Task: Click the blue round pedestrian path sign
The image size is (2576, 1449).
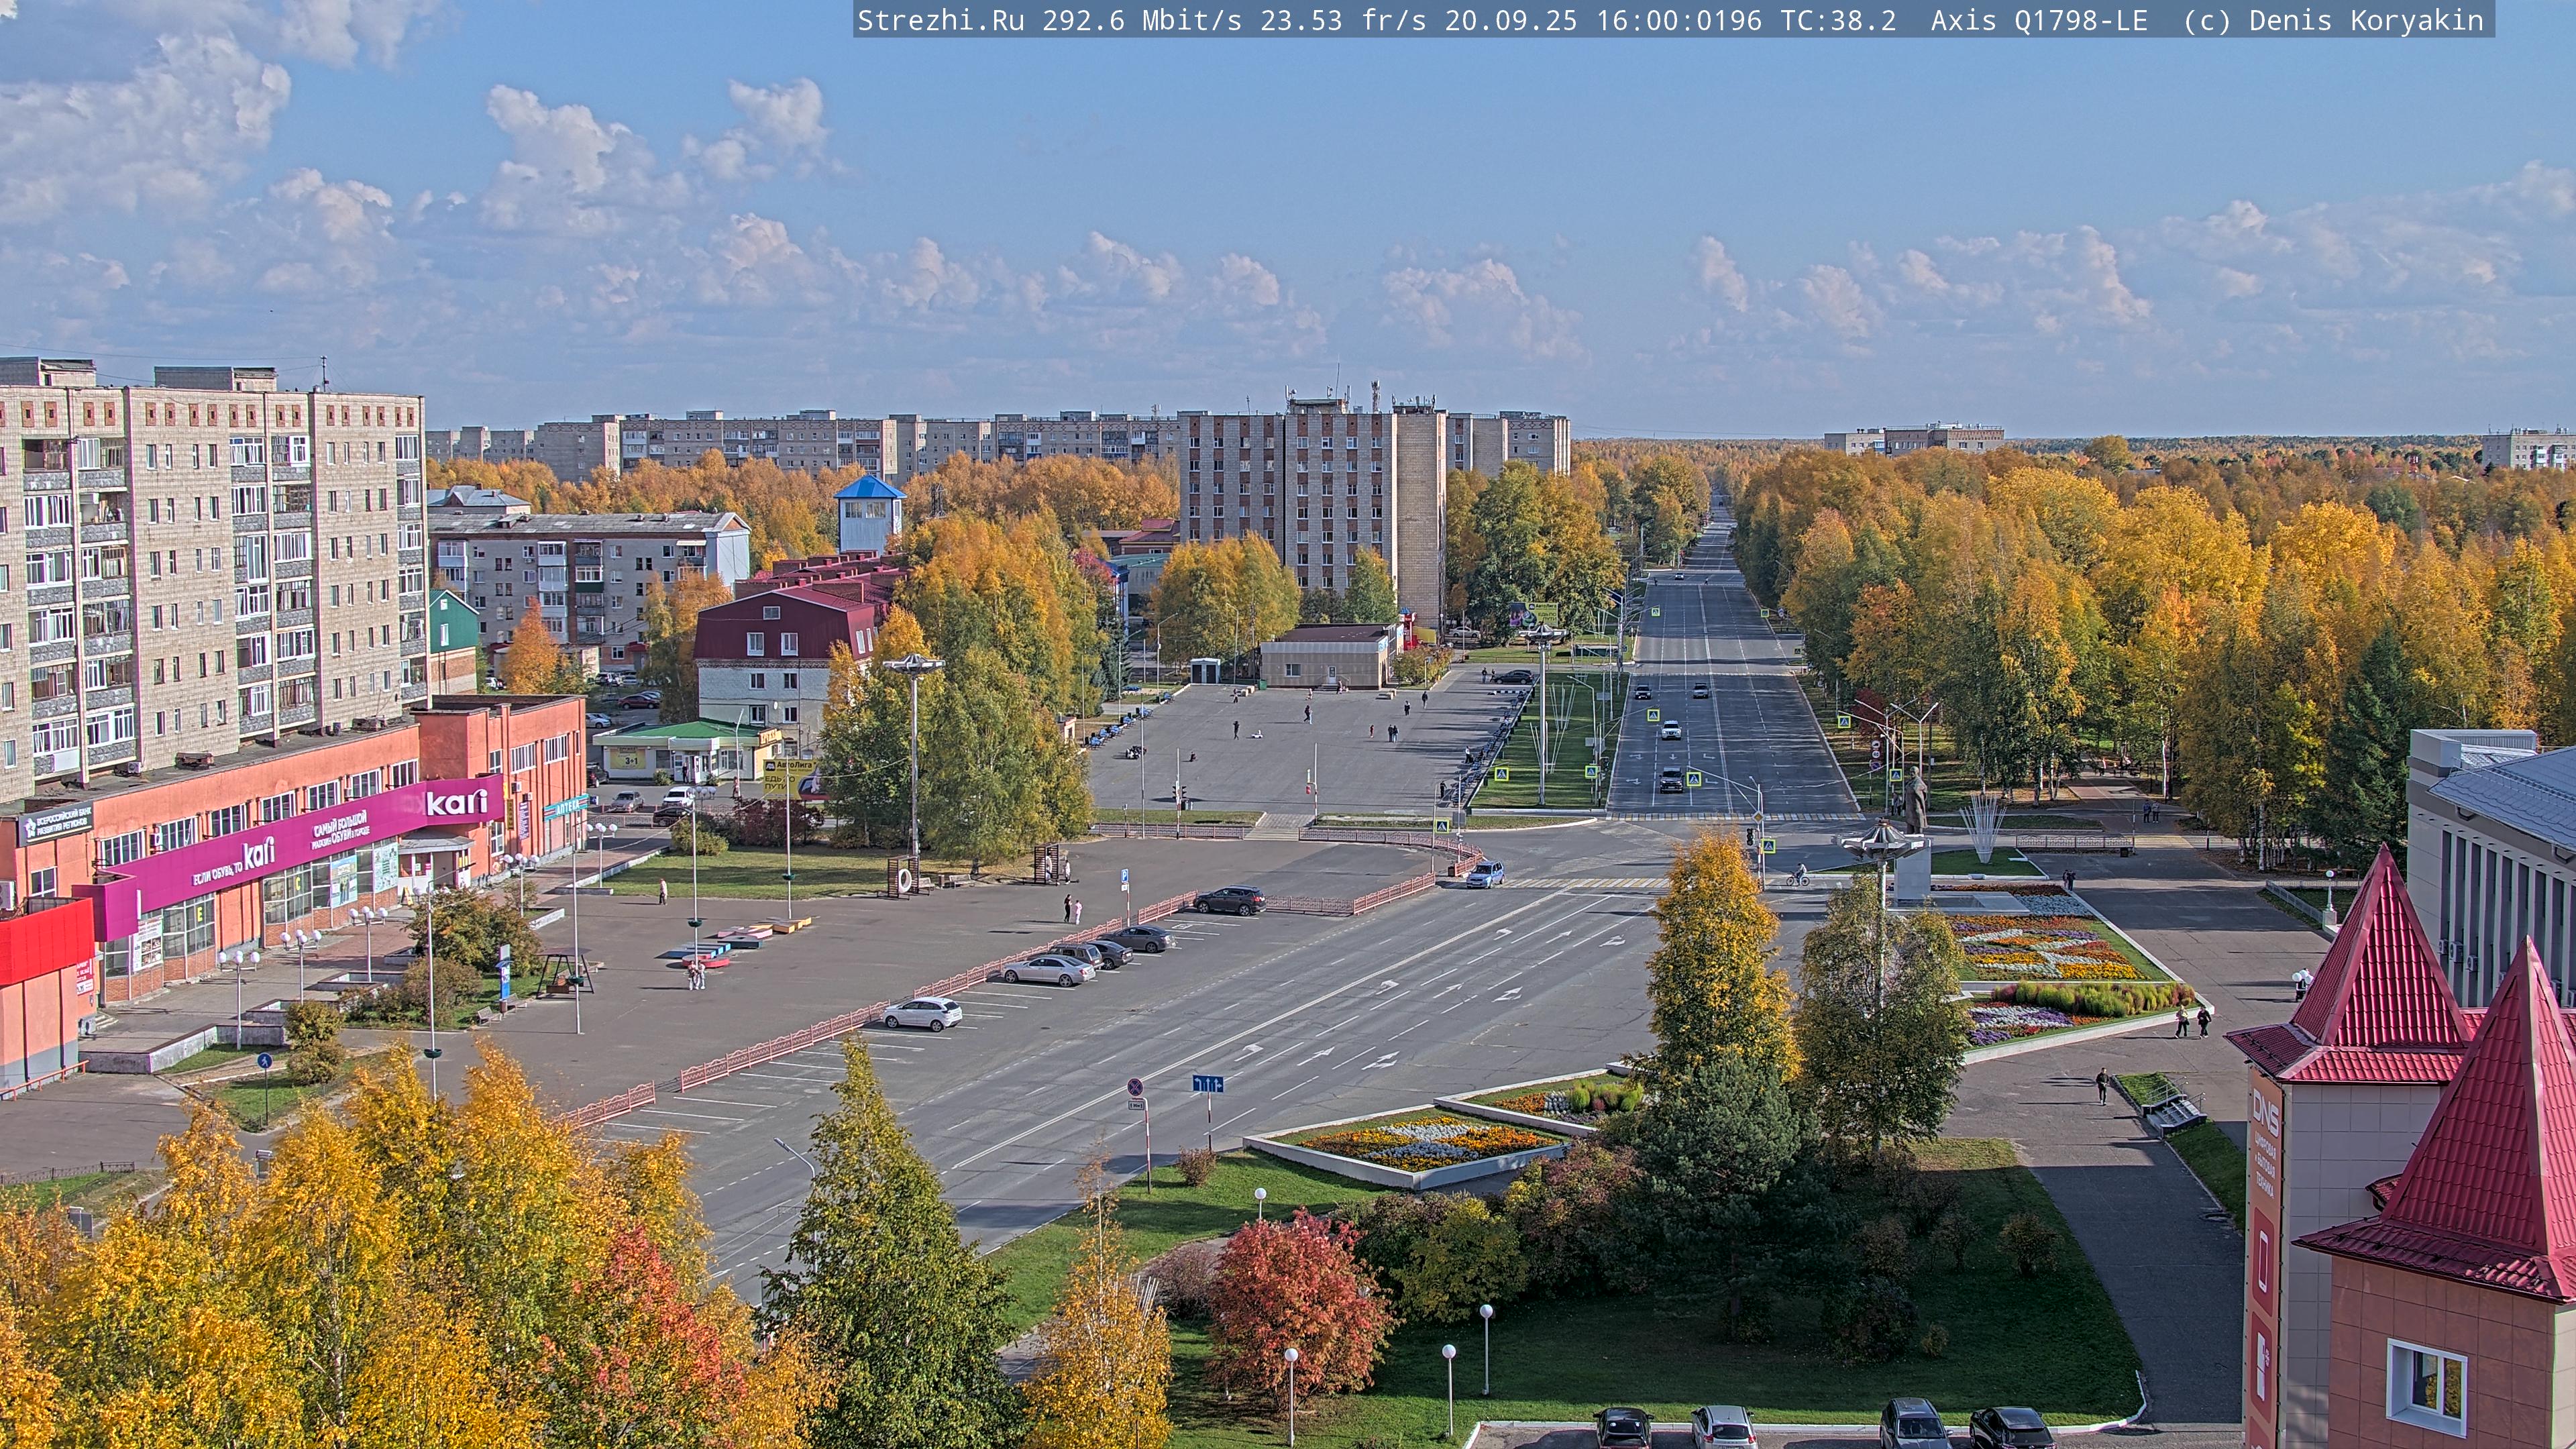Action: pos(264,1060)
